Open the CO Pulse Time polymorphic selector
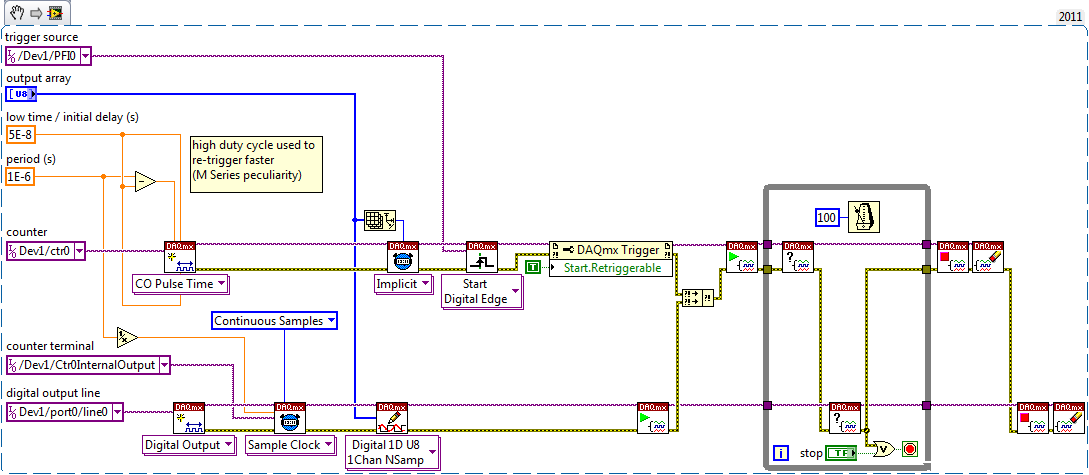The image size is (1089, 475). pyautogui.click(x=181, y=283)
